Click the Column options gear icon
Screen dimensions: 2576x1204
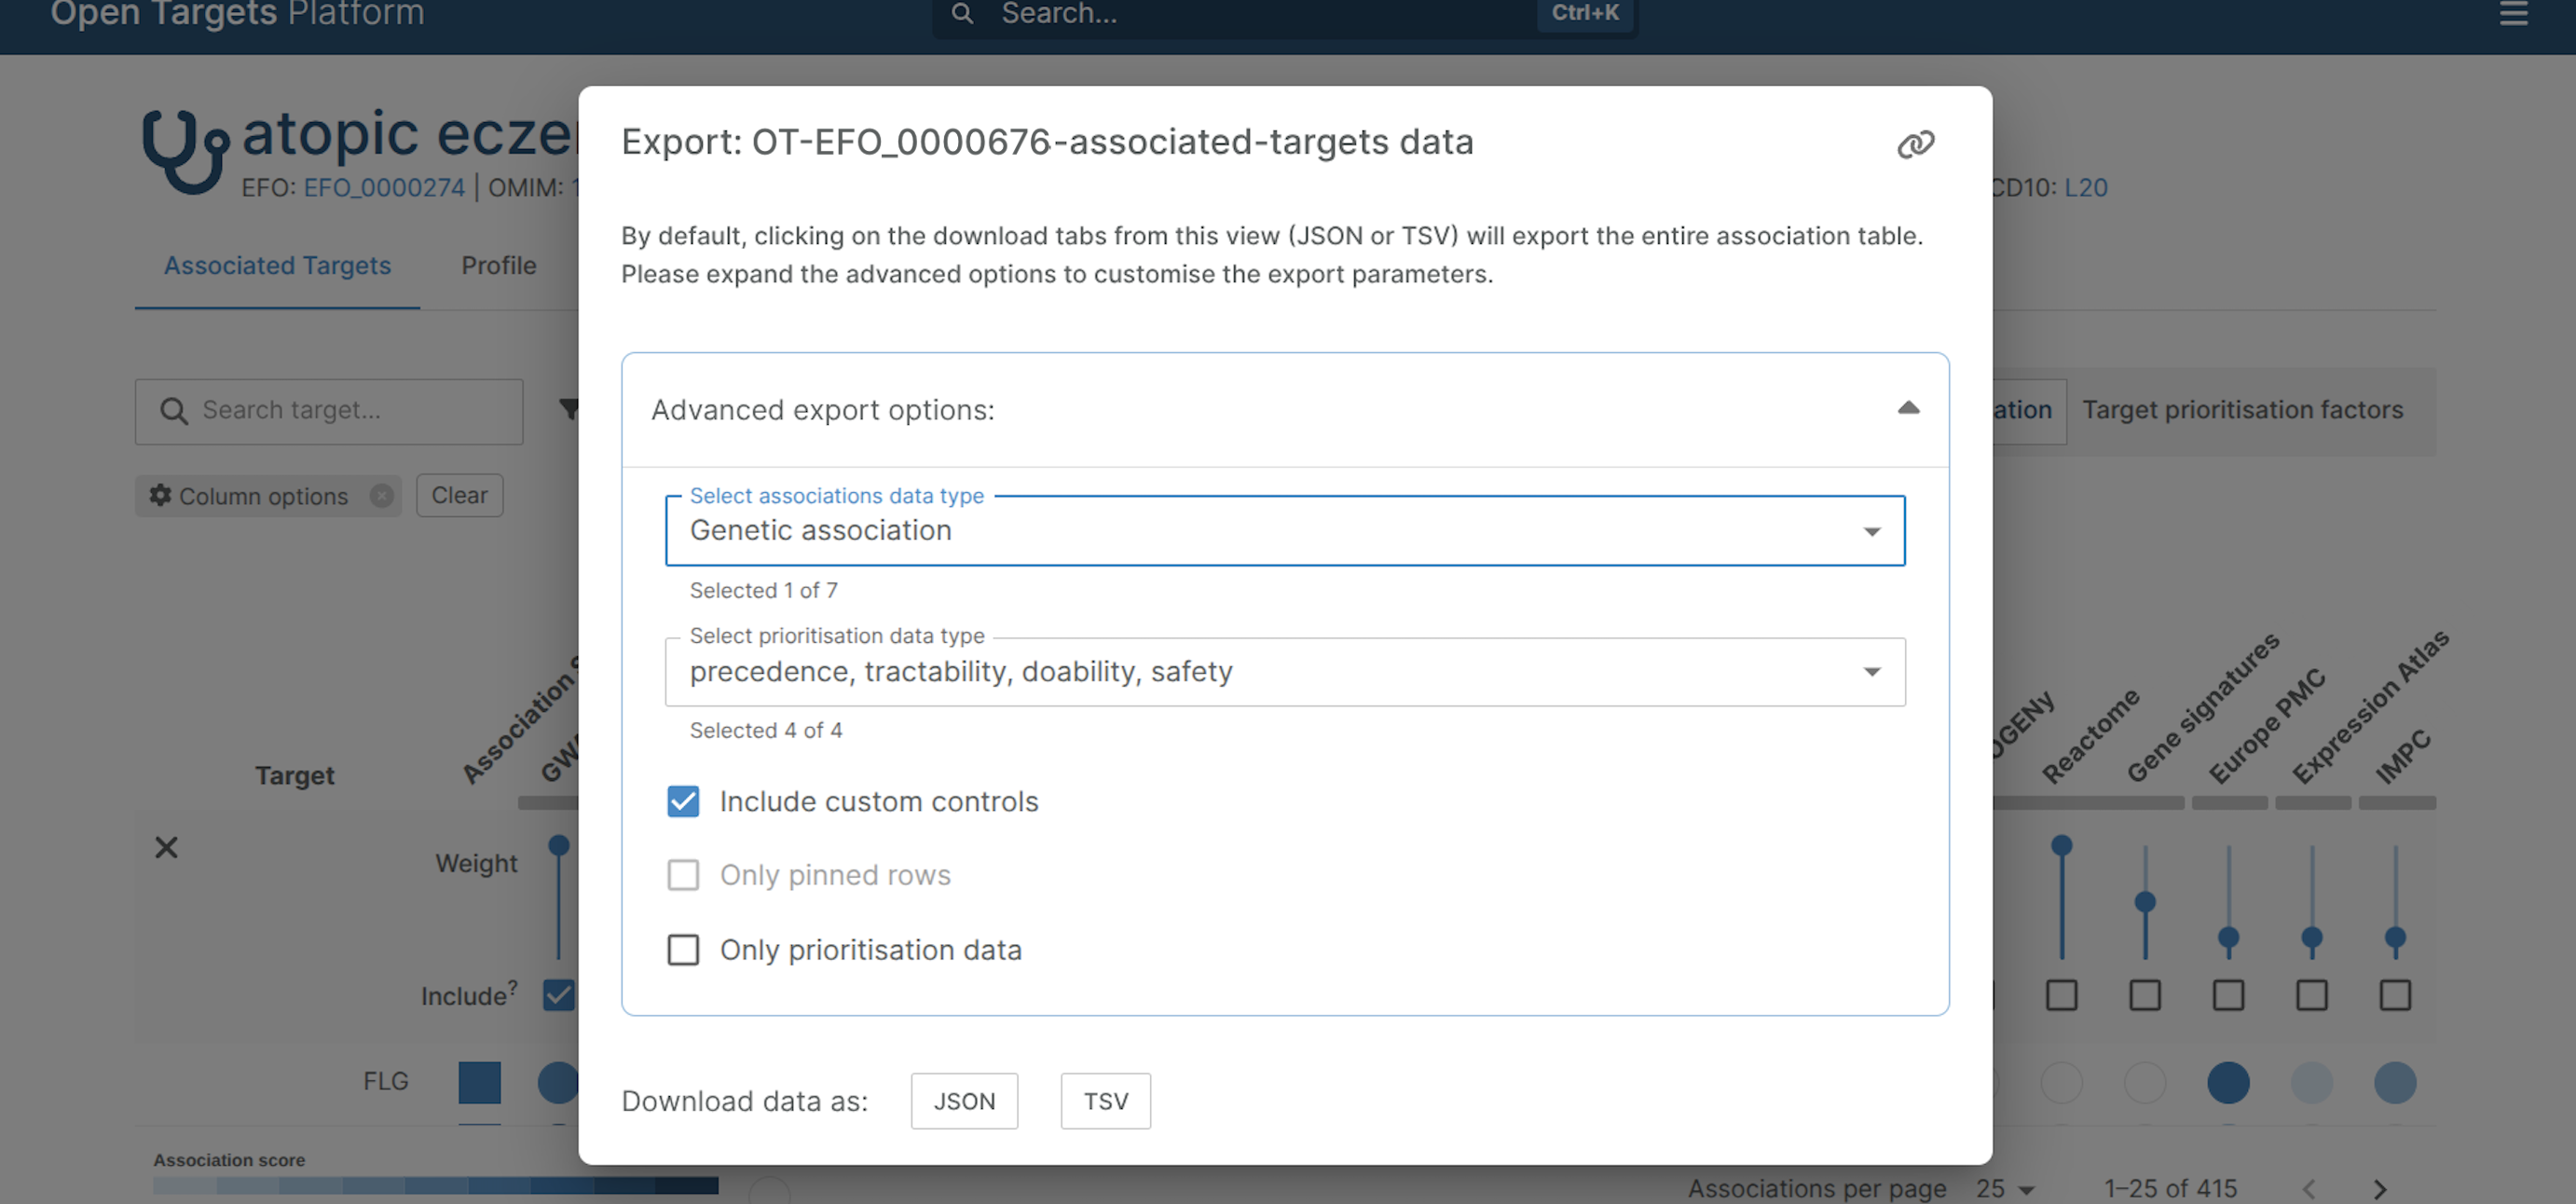tap(160, 495)
